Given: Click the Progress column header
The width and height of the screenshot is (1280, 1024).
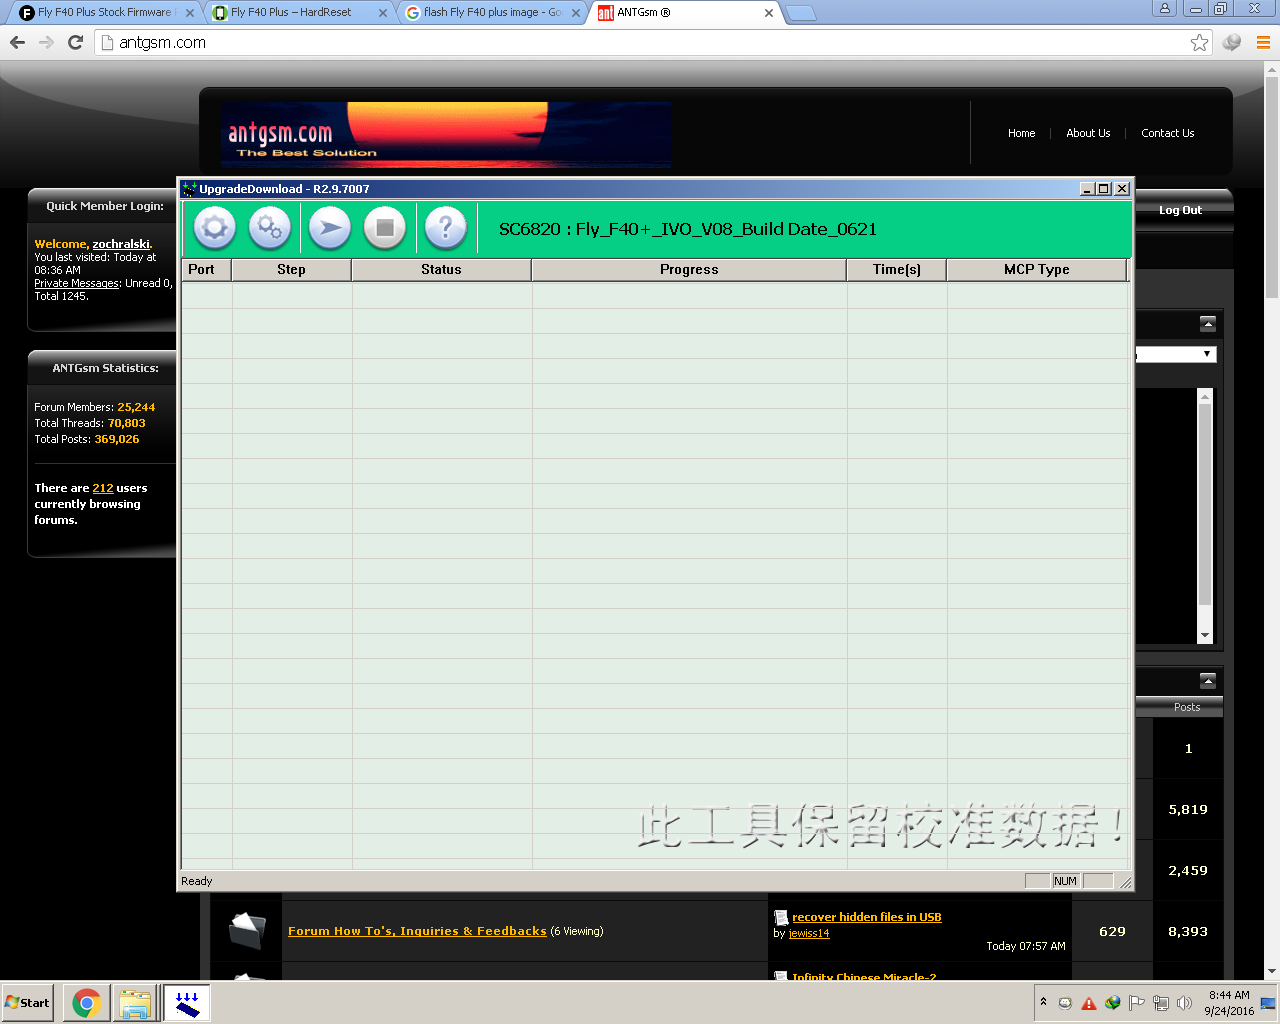Looking at the screenshot, I should tap(689, 270).
